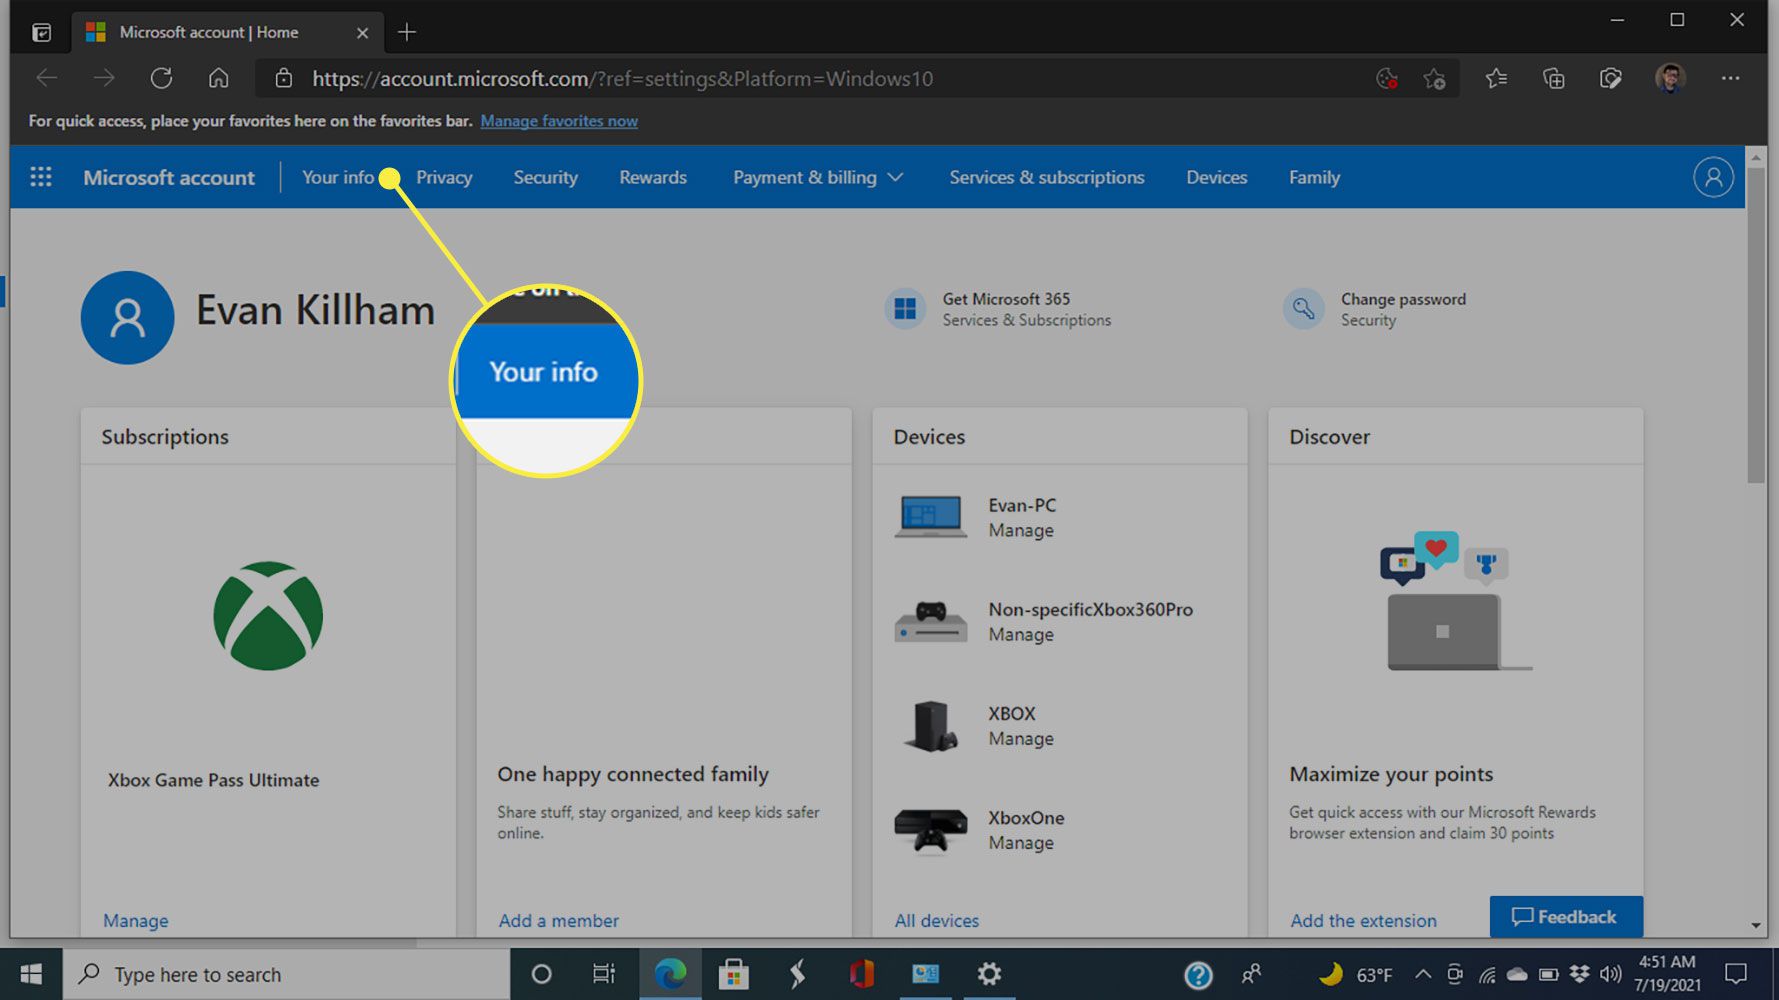Click Evan Killham profile picture circle
Screen dimensions: 1779x1000
point(127,317)
